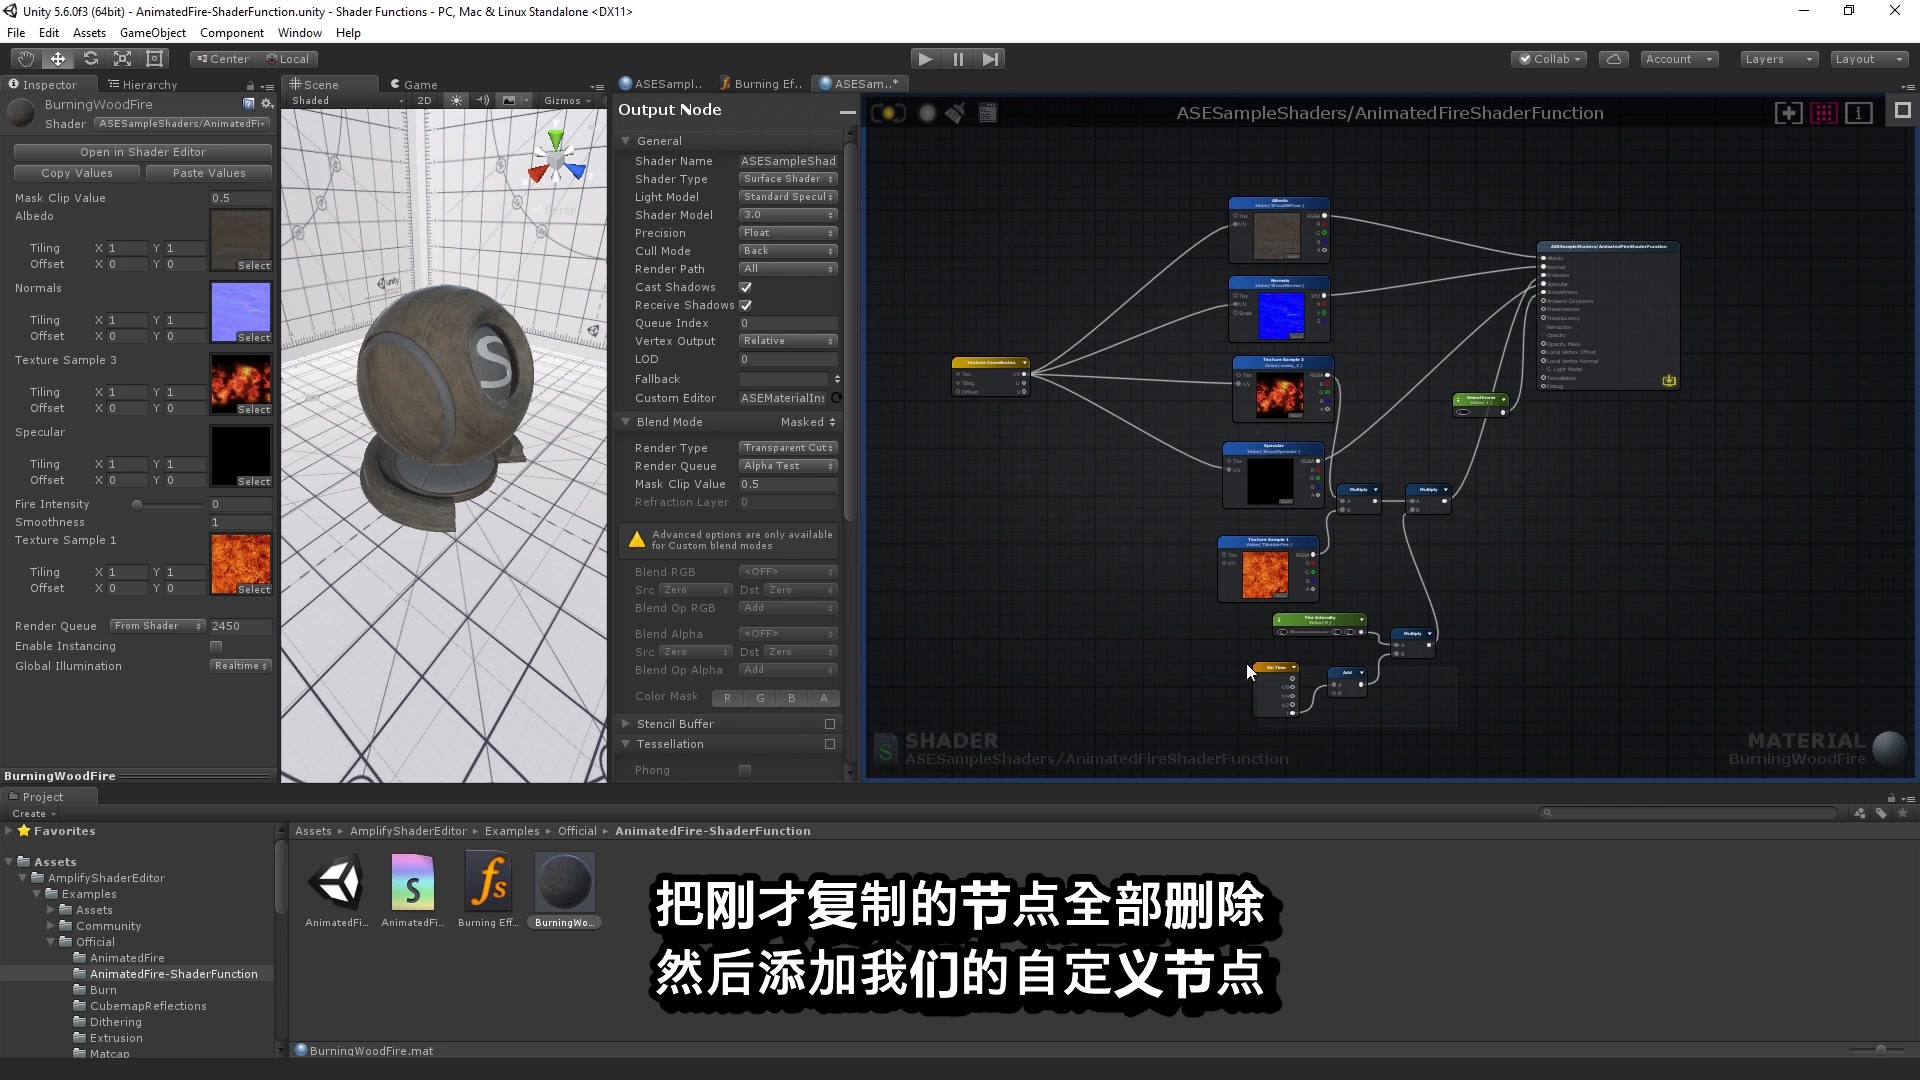Select the Hand tool in the toolbar
The image size is (1920, 1080).
point(25,58)
